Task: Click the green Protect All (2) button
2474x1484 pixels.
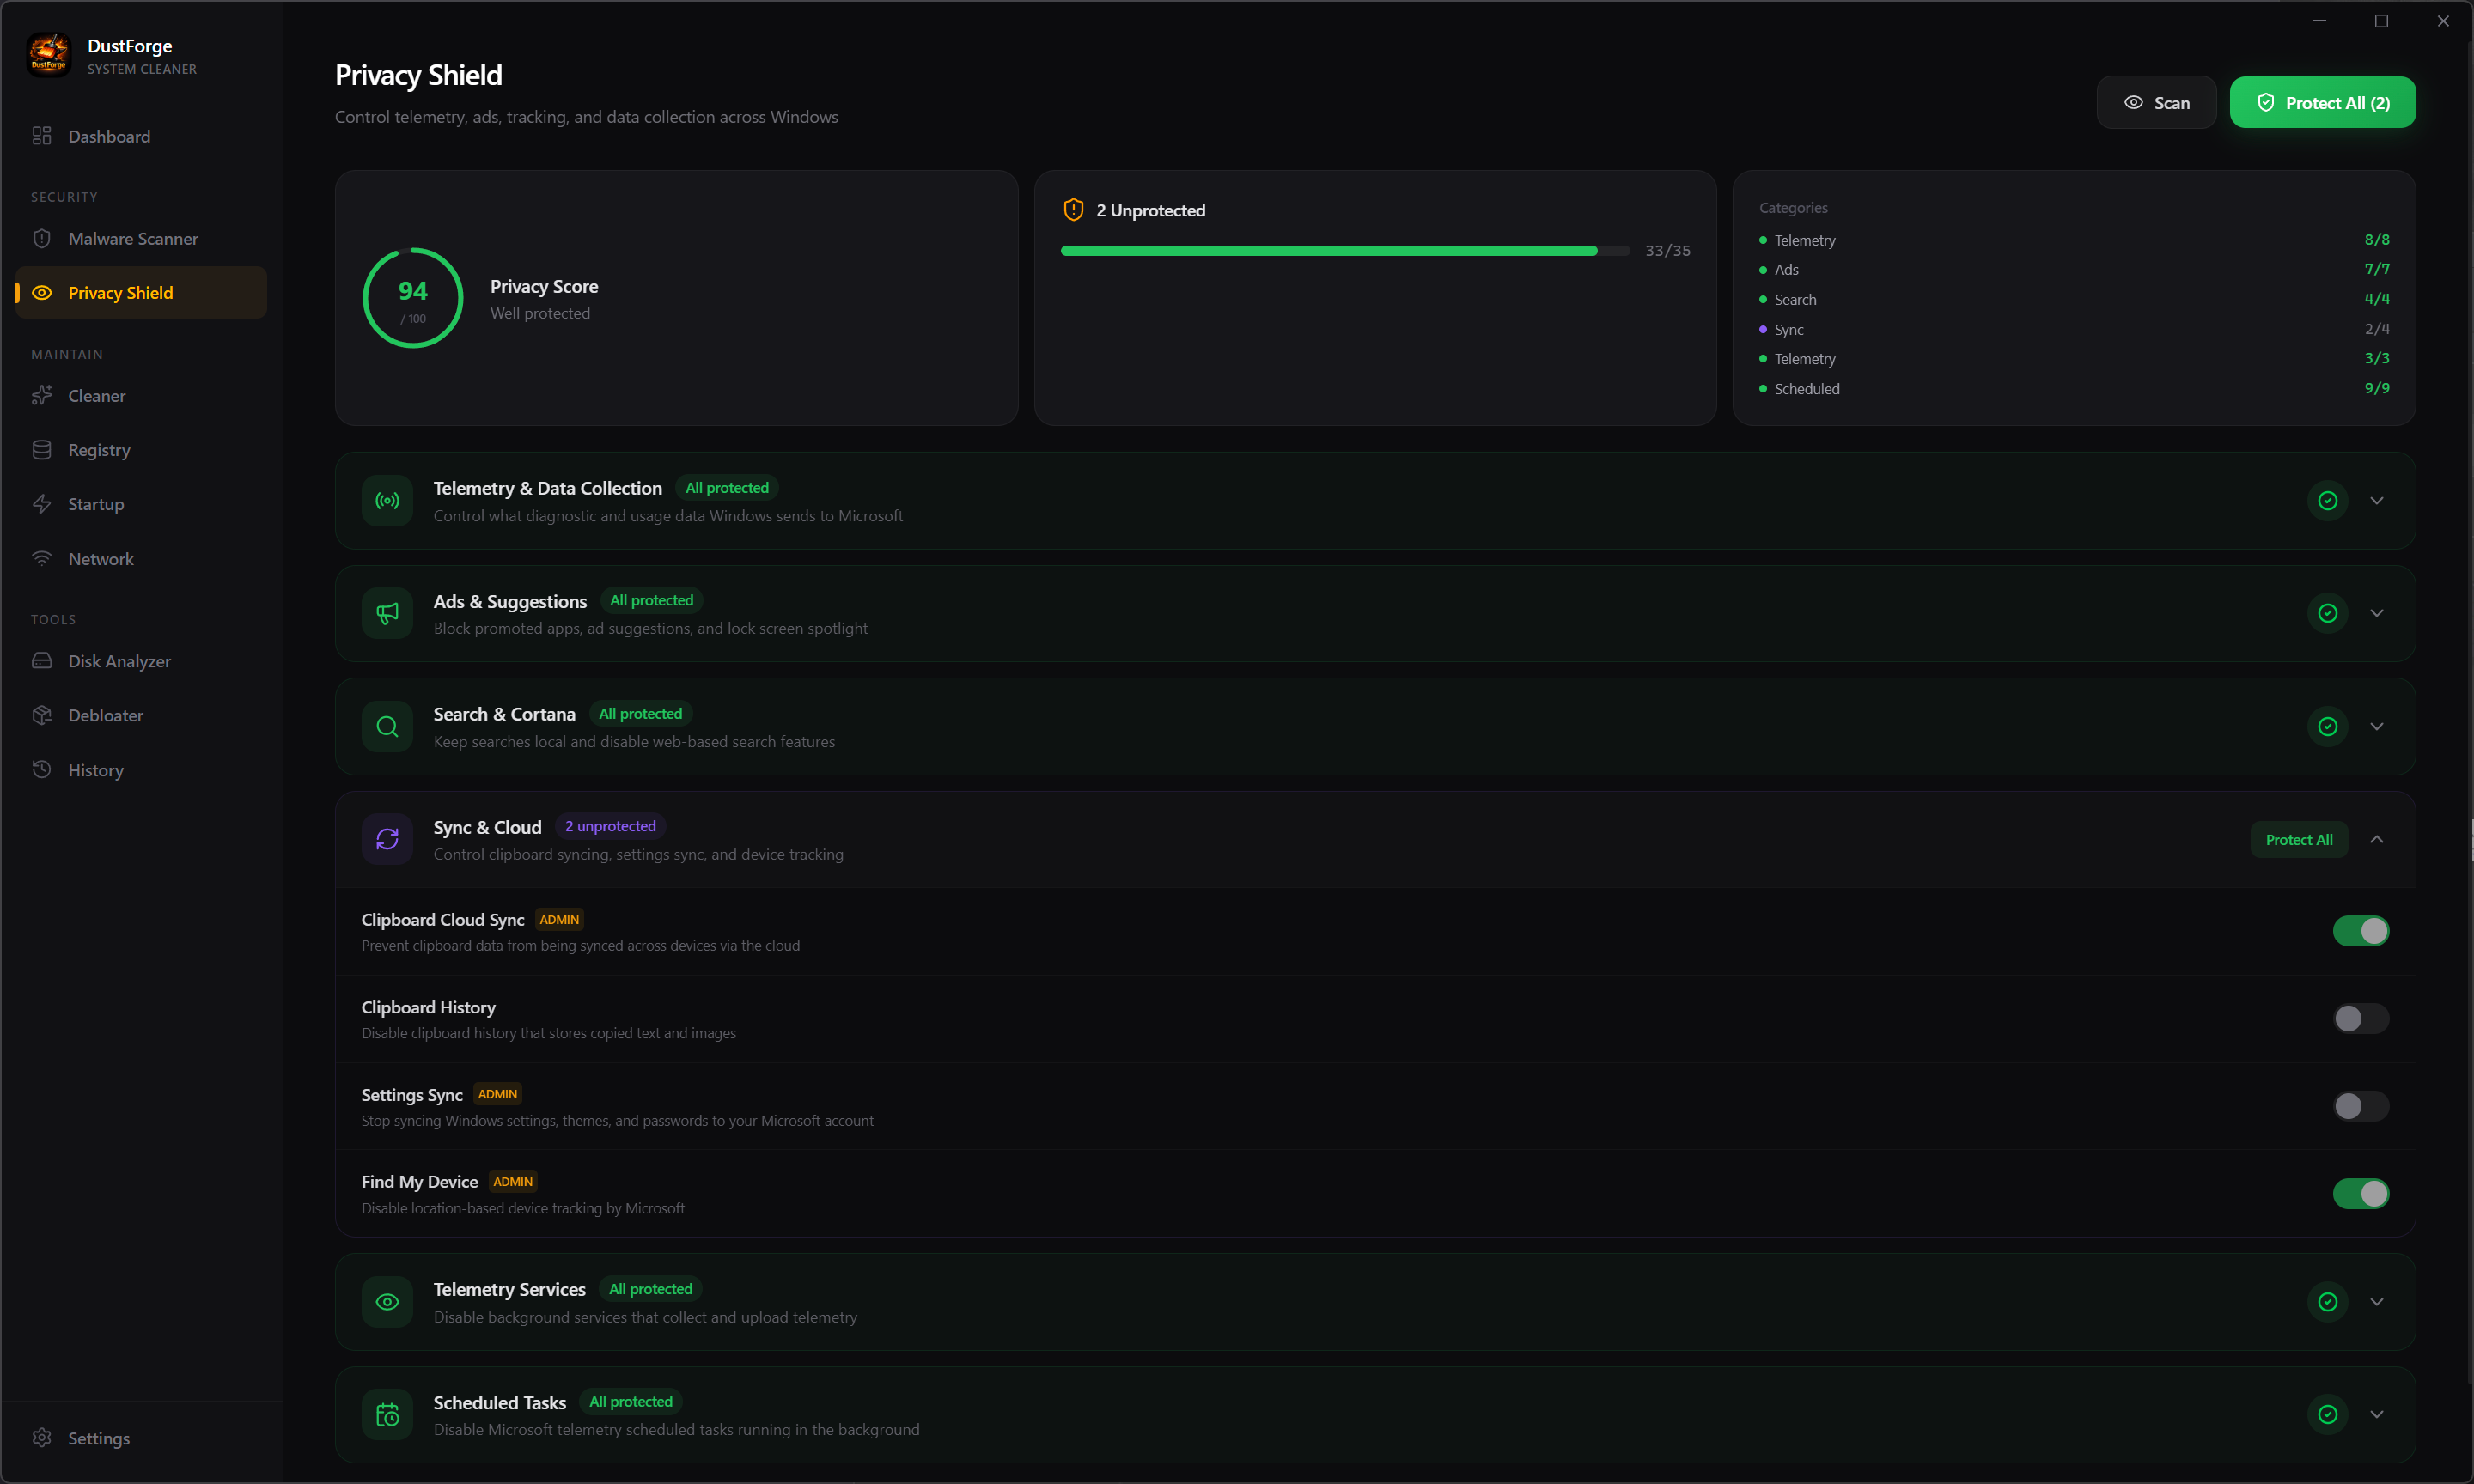Action: (2322, 103)
